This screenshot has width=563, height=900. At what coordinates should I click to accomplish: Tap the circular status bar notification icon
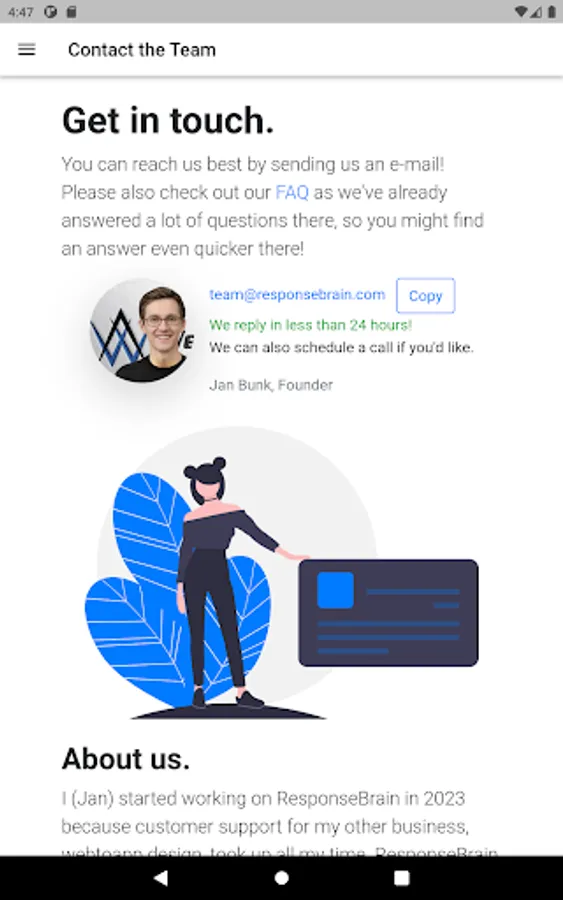(x=51, y=11)
